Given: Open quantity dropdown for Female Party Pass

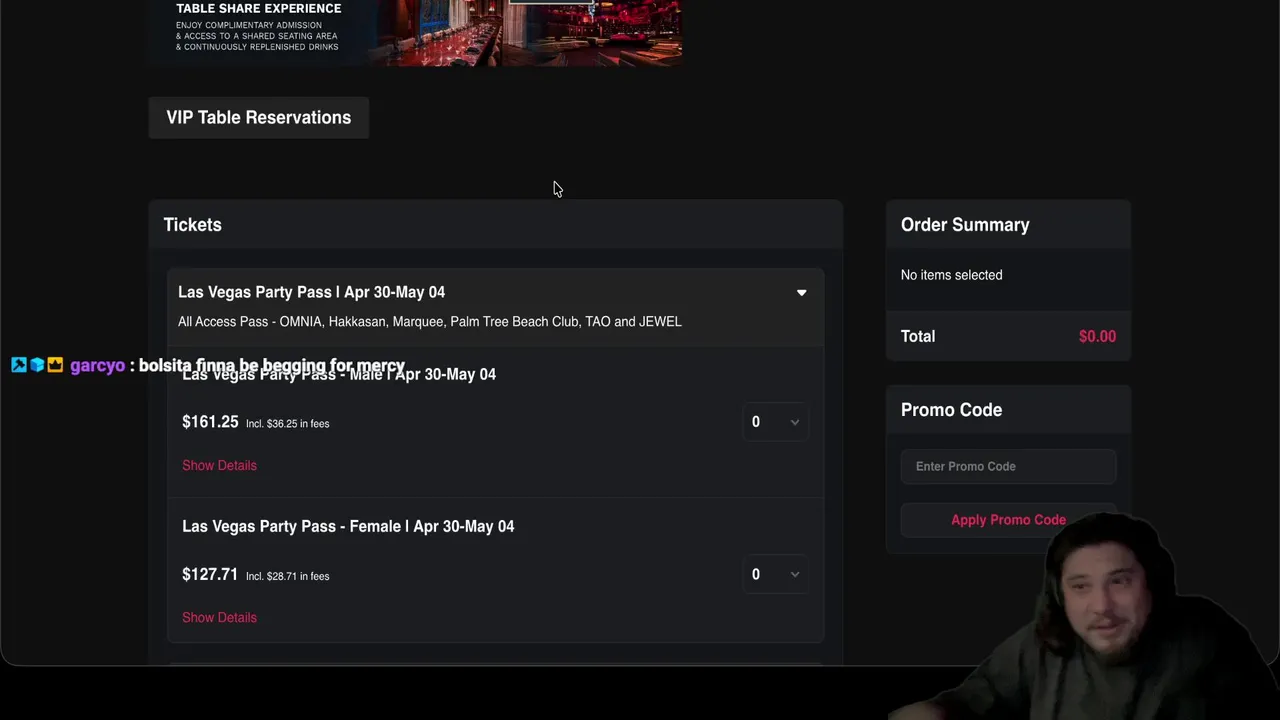Looking at the screenshot, I should pos(775,574).
